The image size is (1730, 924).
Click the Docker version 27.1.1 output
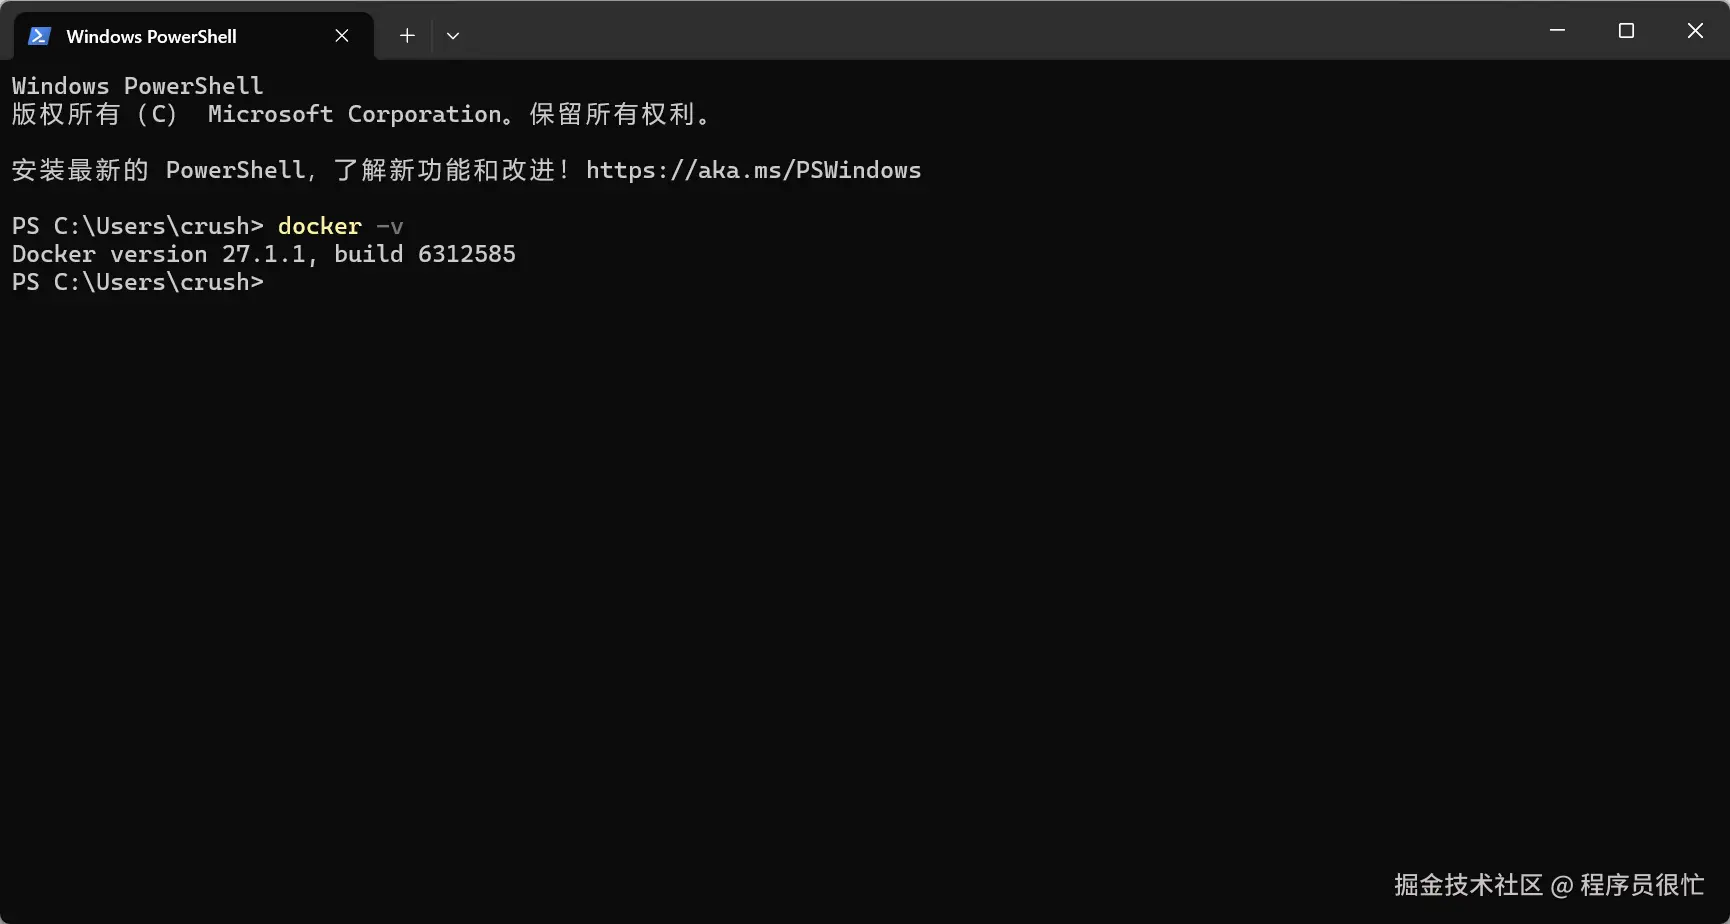click(158, 254)
